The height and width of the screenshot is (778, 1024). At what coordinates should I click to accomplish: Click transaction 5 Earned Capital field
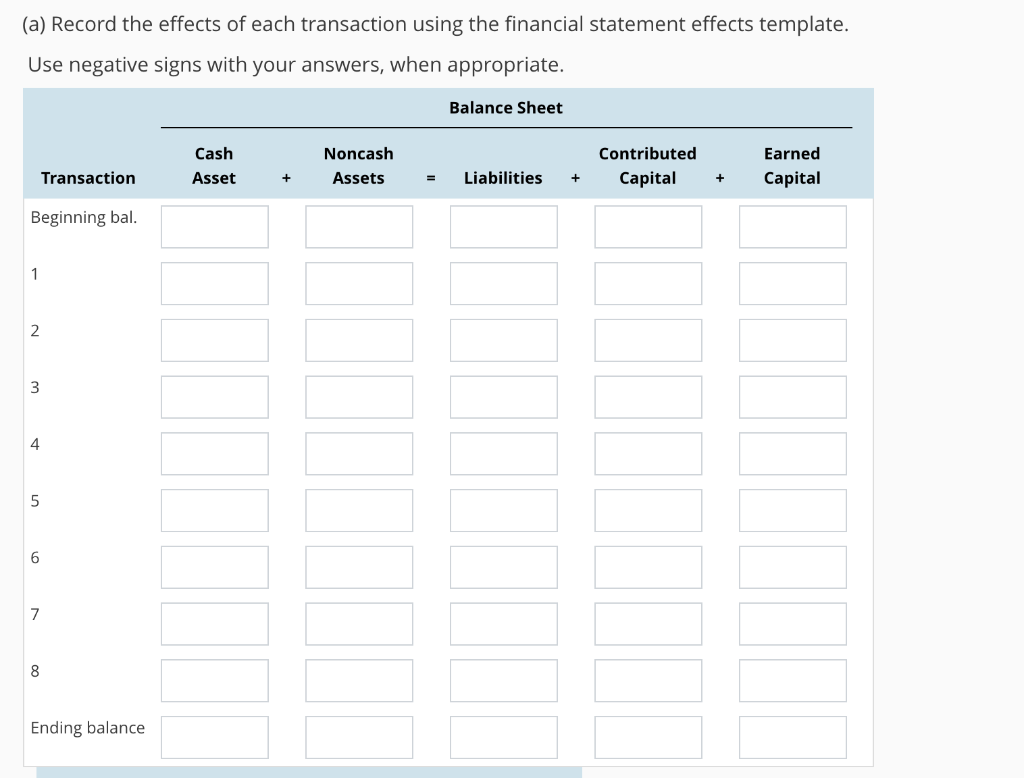pyautogui.click(x=792, y=510)
